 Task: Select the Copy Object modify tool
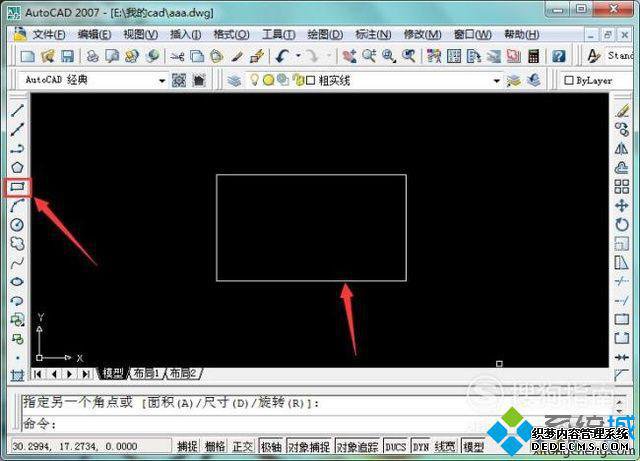click(622, 129)
